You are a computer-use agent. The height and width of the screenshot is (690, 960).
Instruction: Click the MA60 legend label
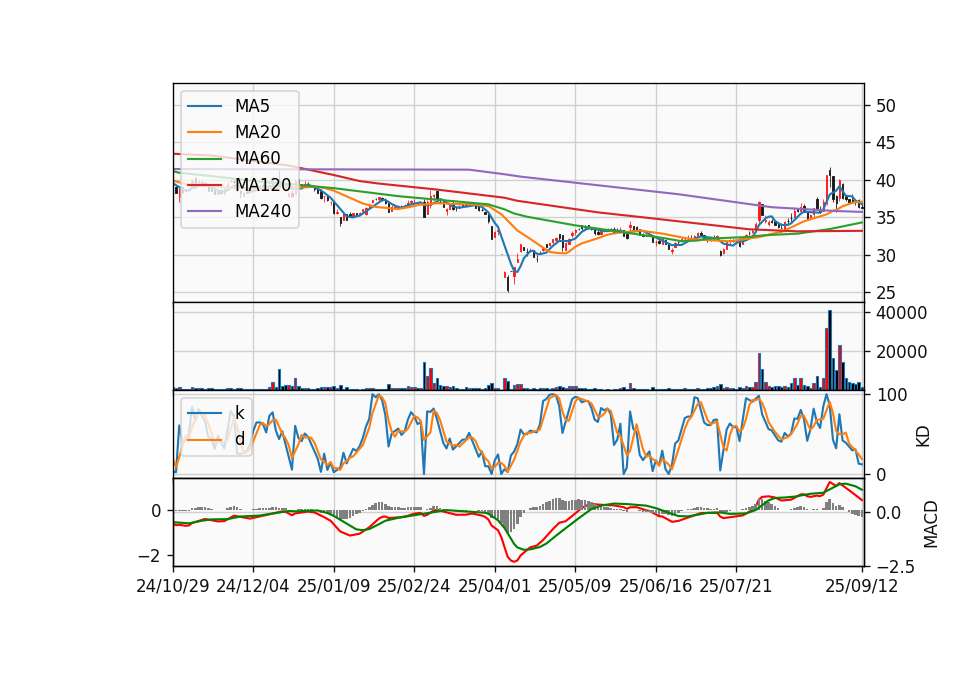pyautogui.click(x=257, y=158)
